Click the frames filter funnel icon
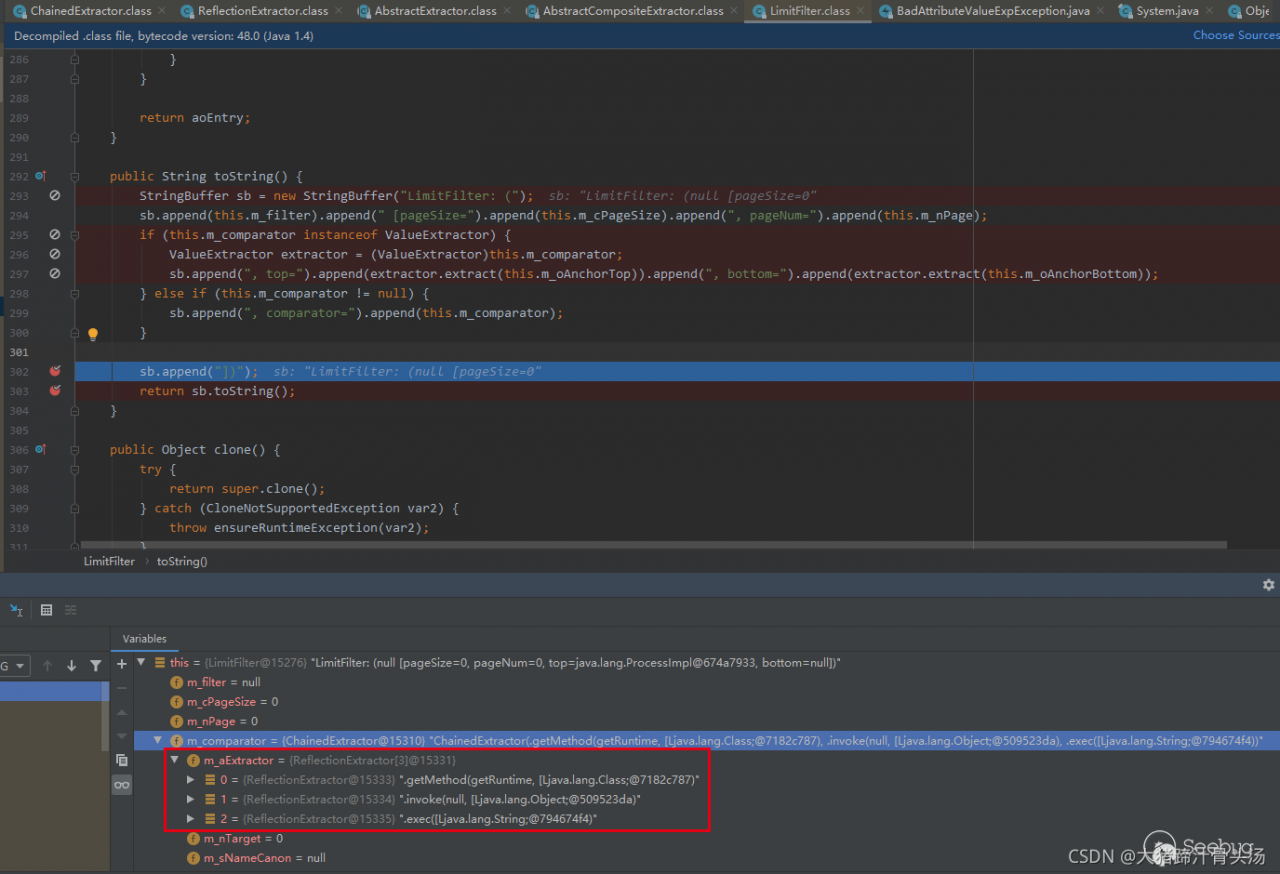 tap(96, 666)
